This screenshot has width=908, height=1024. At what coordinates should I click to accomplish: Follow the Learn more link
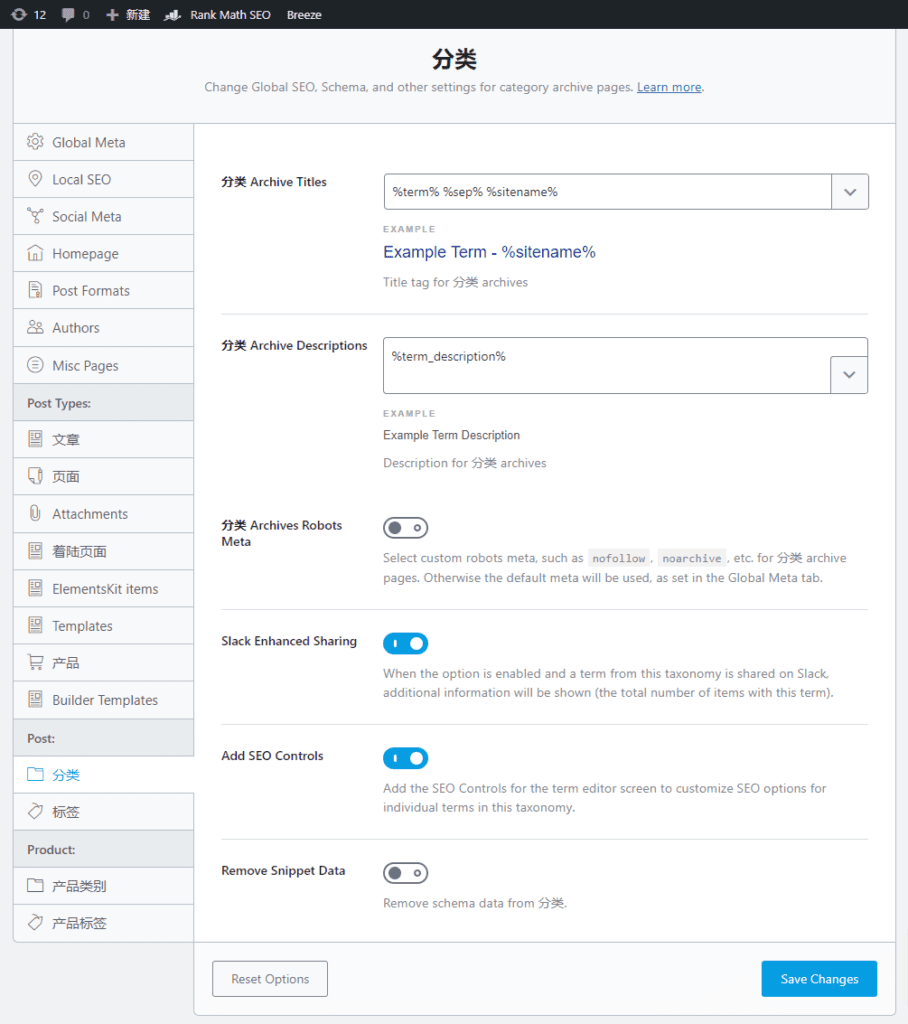669,87
